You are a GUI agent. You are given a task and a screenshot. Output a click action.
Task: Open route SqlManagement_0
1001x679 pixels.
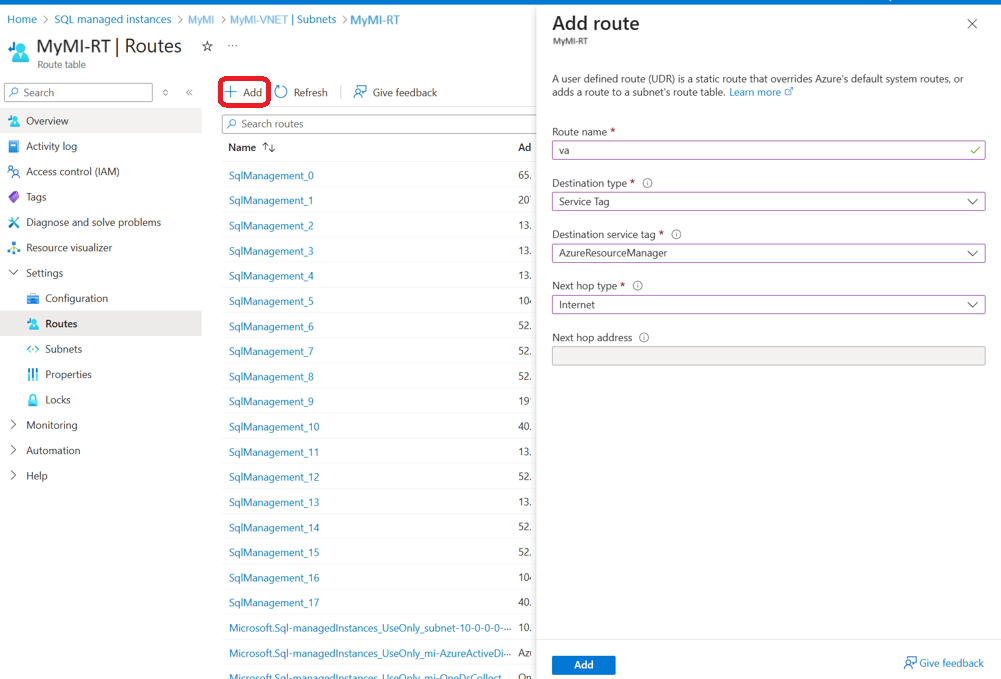[271, 175]
